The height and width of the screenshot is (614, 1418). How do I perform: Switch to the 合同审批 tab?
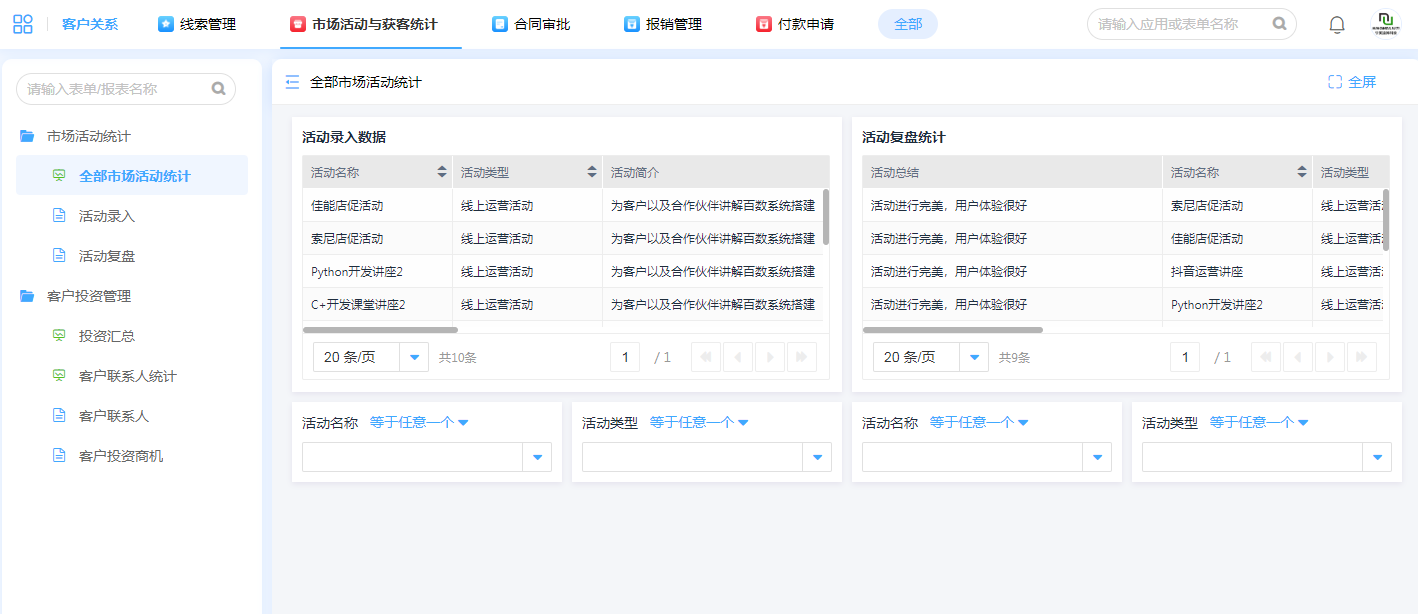pos(531,24)
